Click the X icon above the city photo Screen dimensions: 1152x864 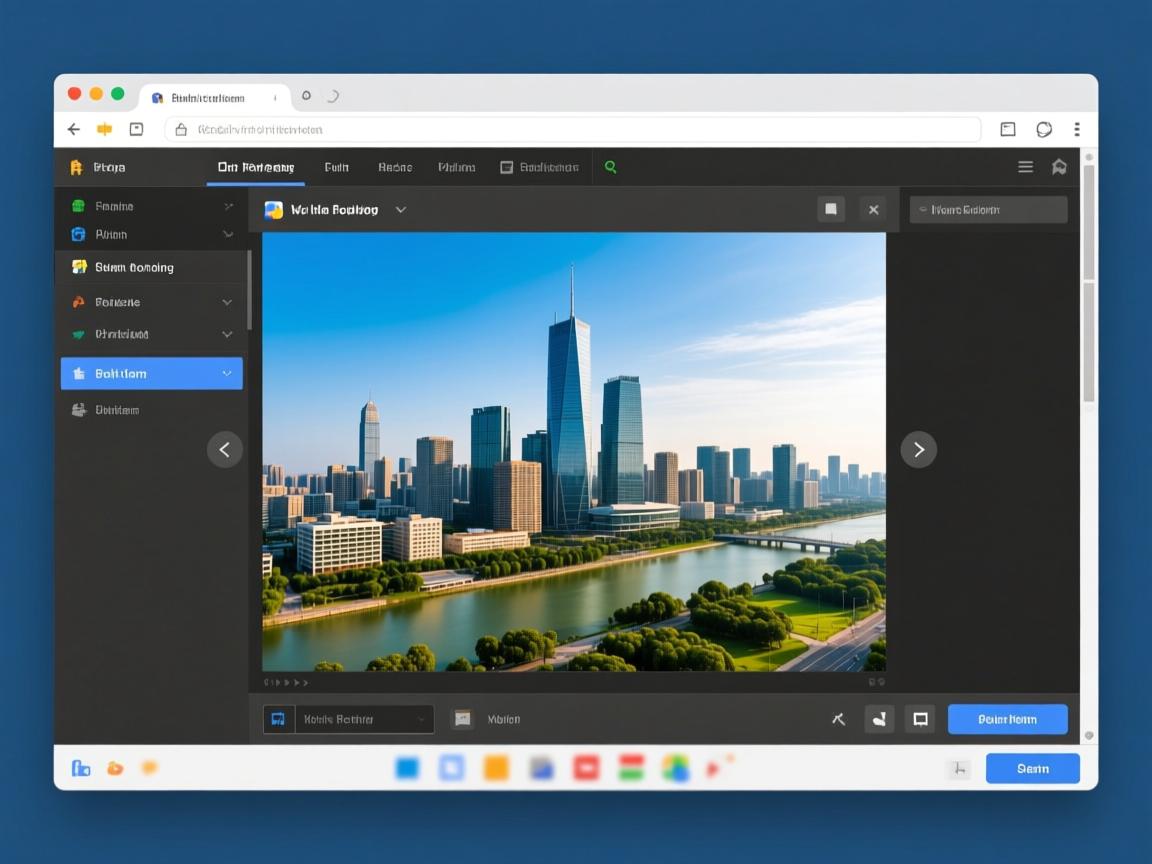click(x=873, y=210)
